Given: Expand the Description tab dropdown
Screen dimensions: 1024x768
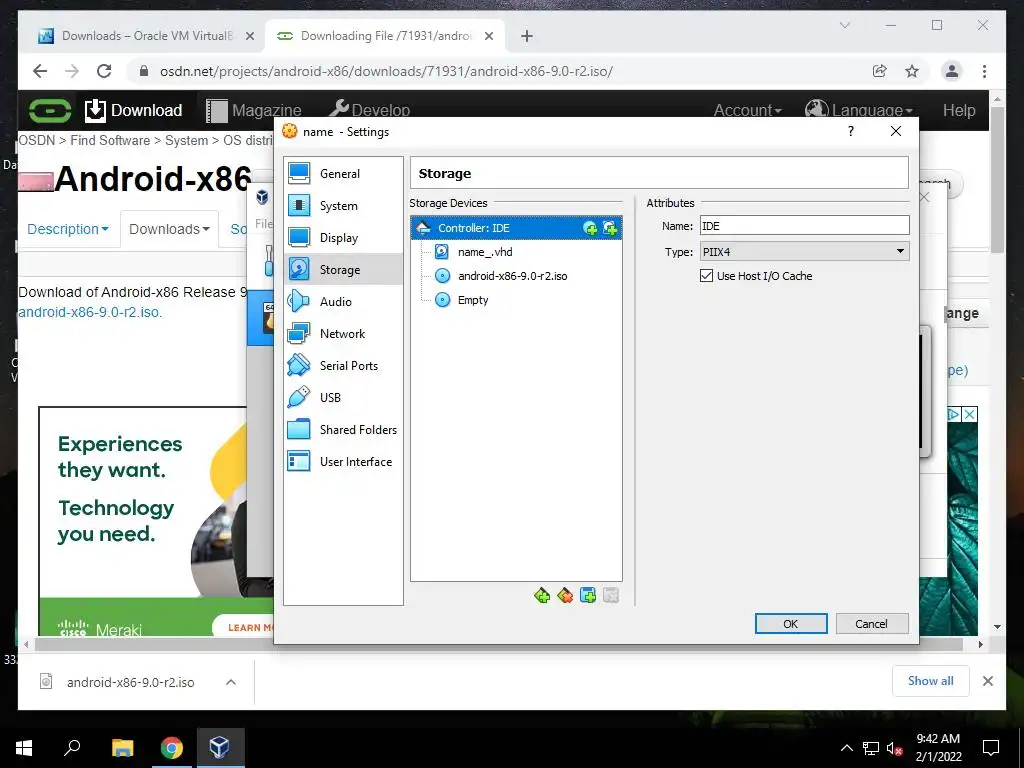Looking at the screenshot, I should coord(68,229).
